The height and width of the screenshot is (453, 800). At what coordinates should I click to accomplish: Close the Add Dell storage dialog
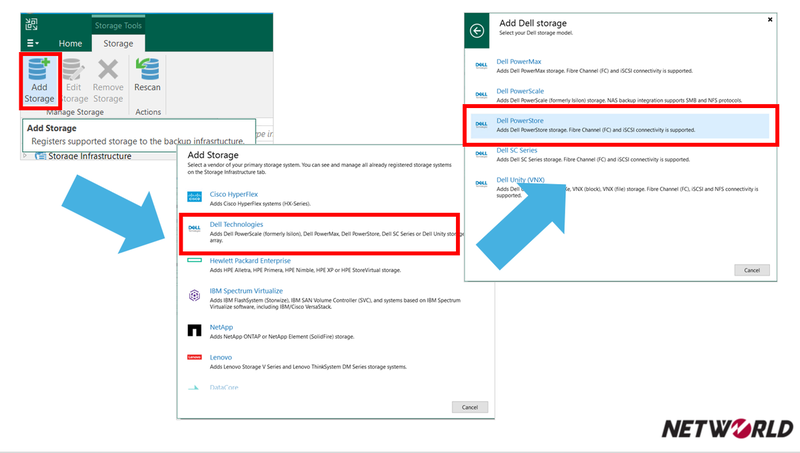(x=770, y=19)
